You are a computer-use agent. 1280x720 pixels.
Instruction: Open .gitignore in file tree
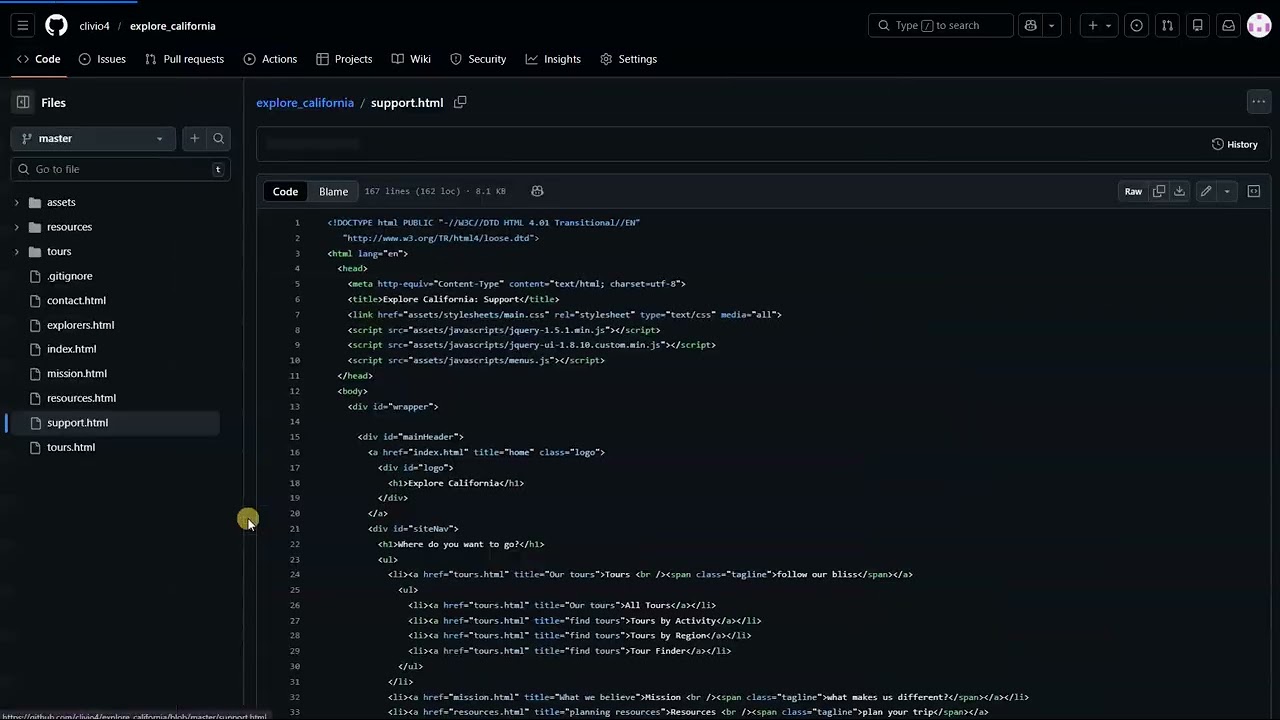[69, 276]
